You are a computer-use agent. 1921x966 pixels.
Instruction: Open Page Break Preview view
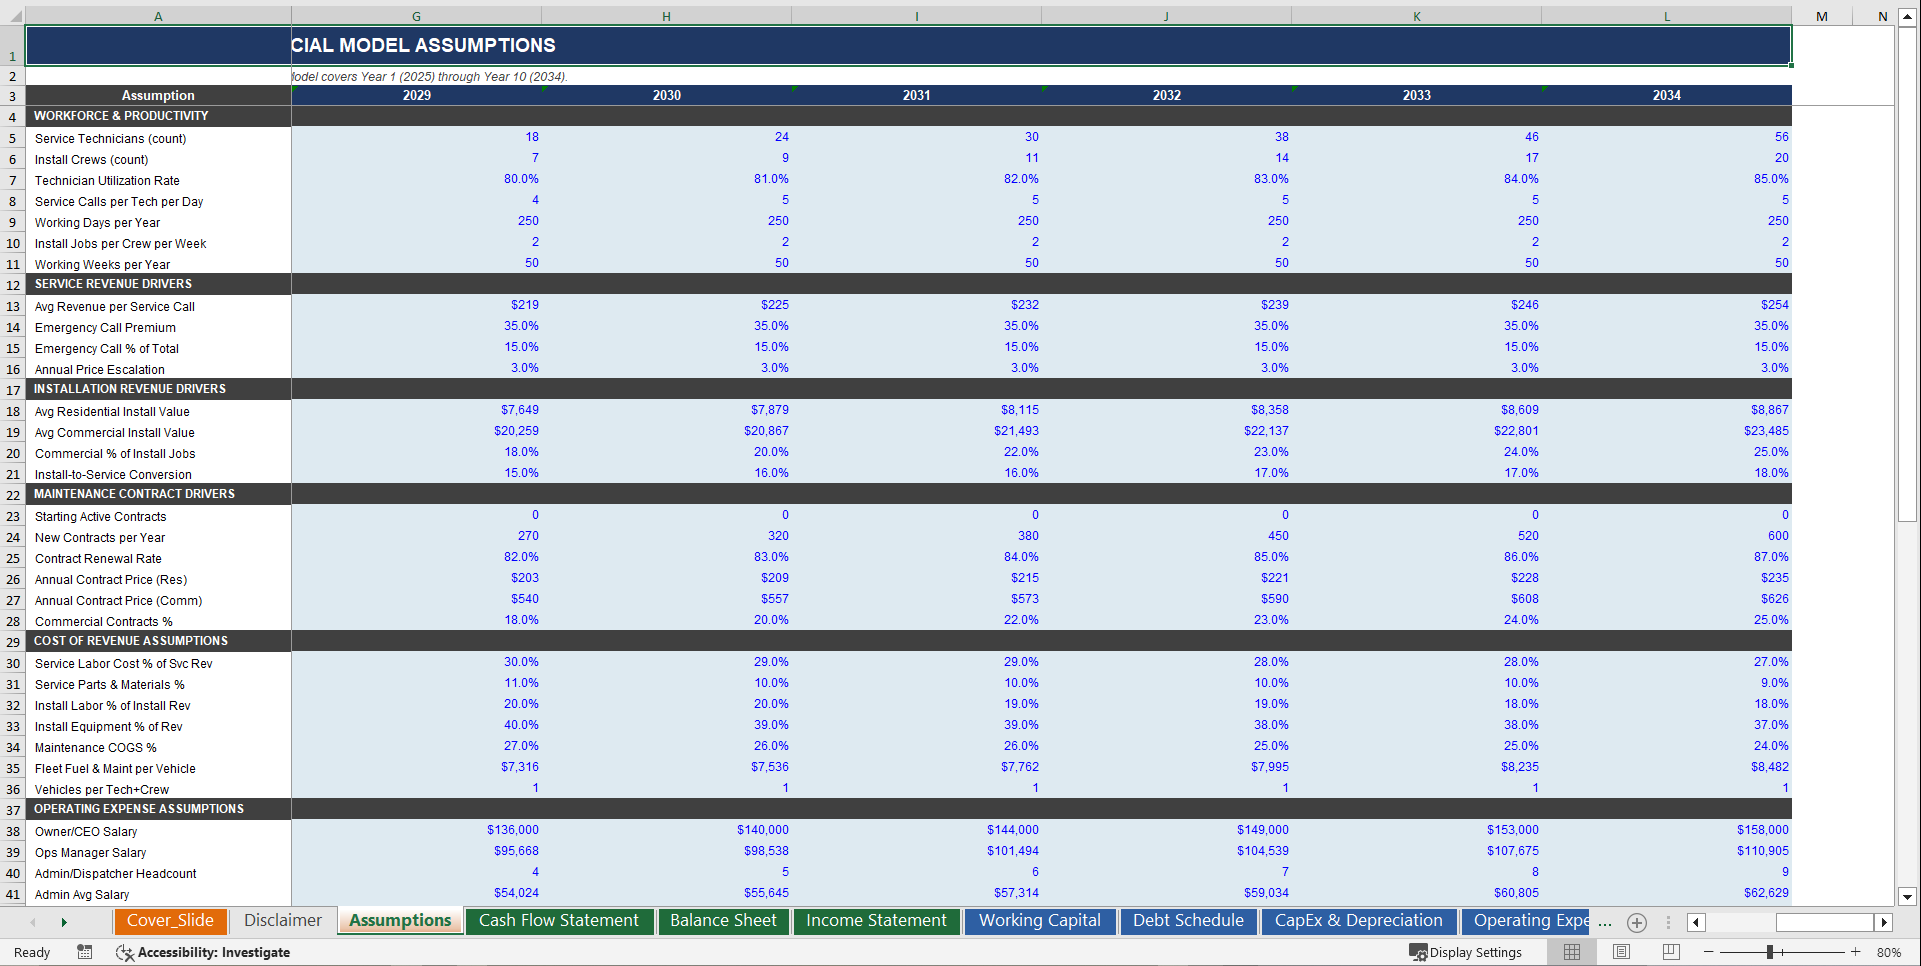point(1668,952)
